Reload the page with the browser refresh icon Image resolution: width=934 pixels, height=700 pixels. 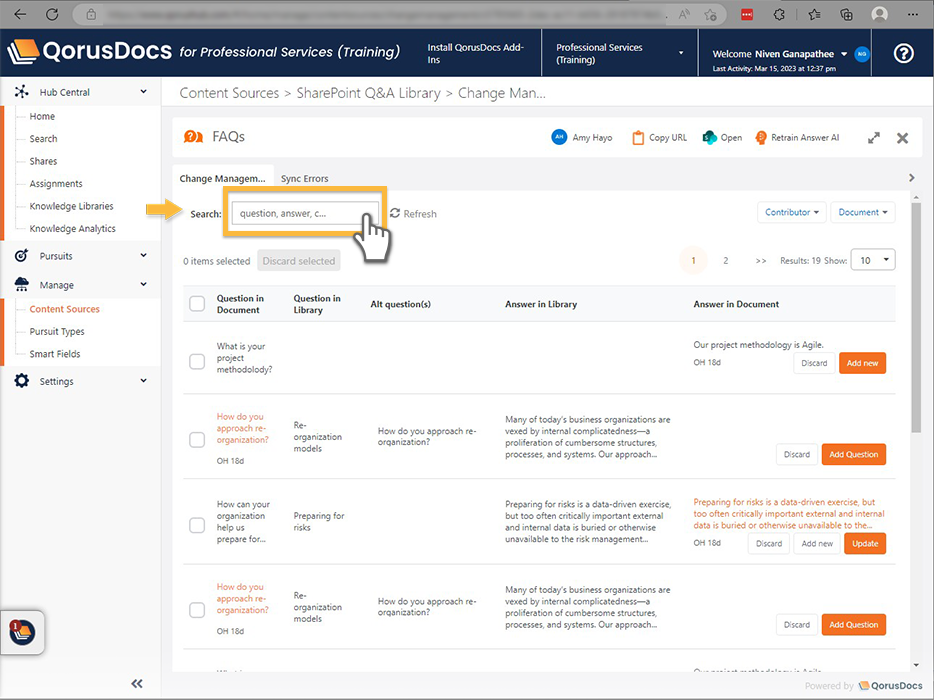click(x=52, y=14)
